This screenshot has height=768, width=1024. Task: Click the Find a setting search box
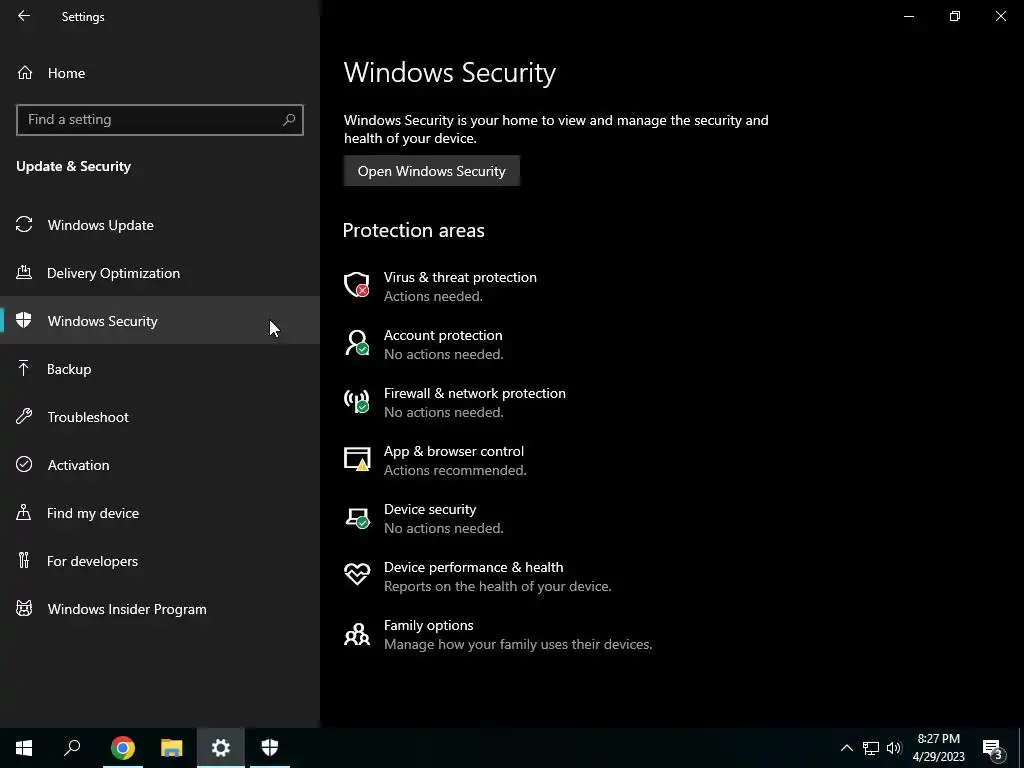160,120
